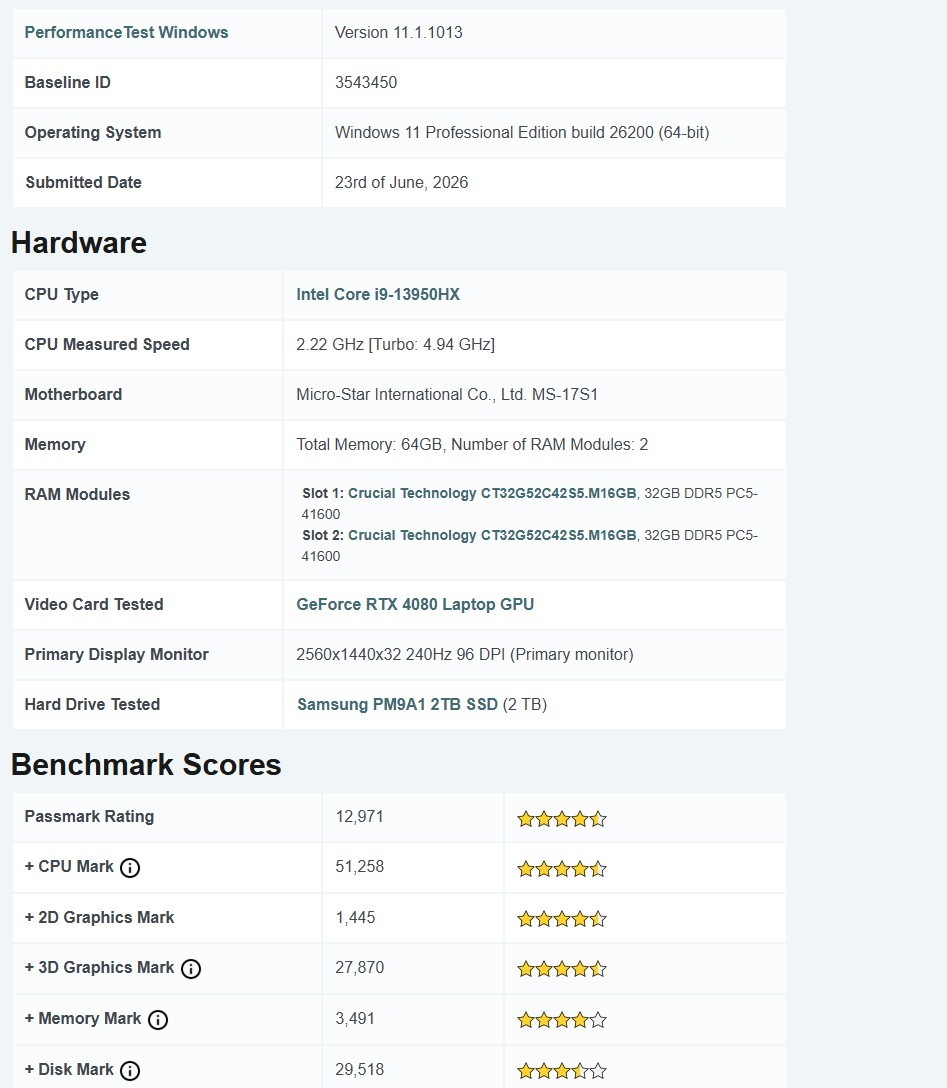Image resolution: width=947 pixels, height=1088 pixels.
Task: Open the Disk Mark info icon
Action: point(130,1071)
